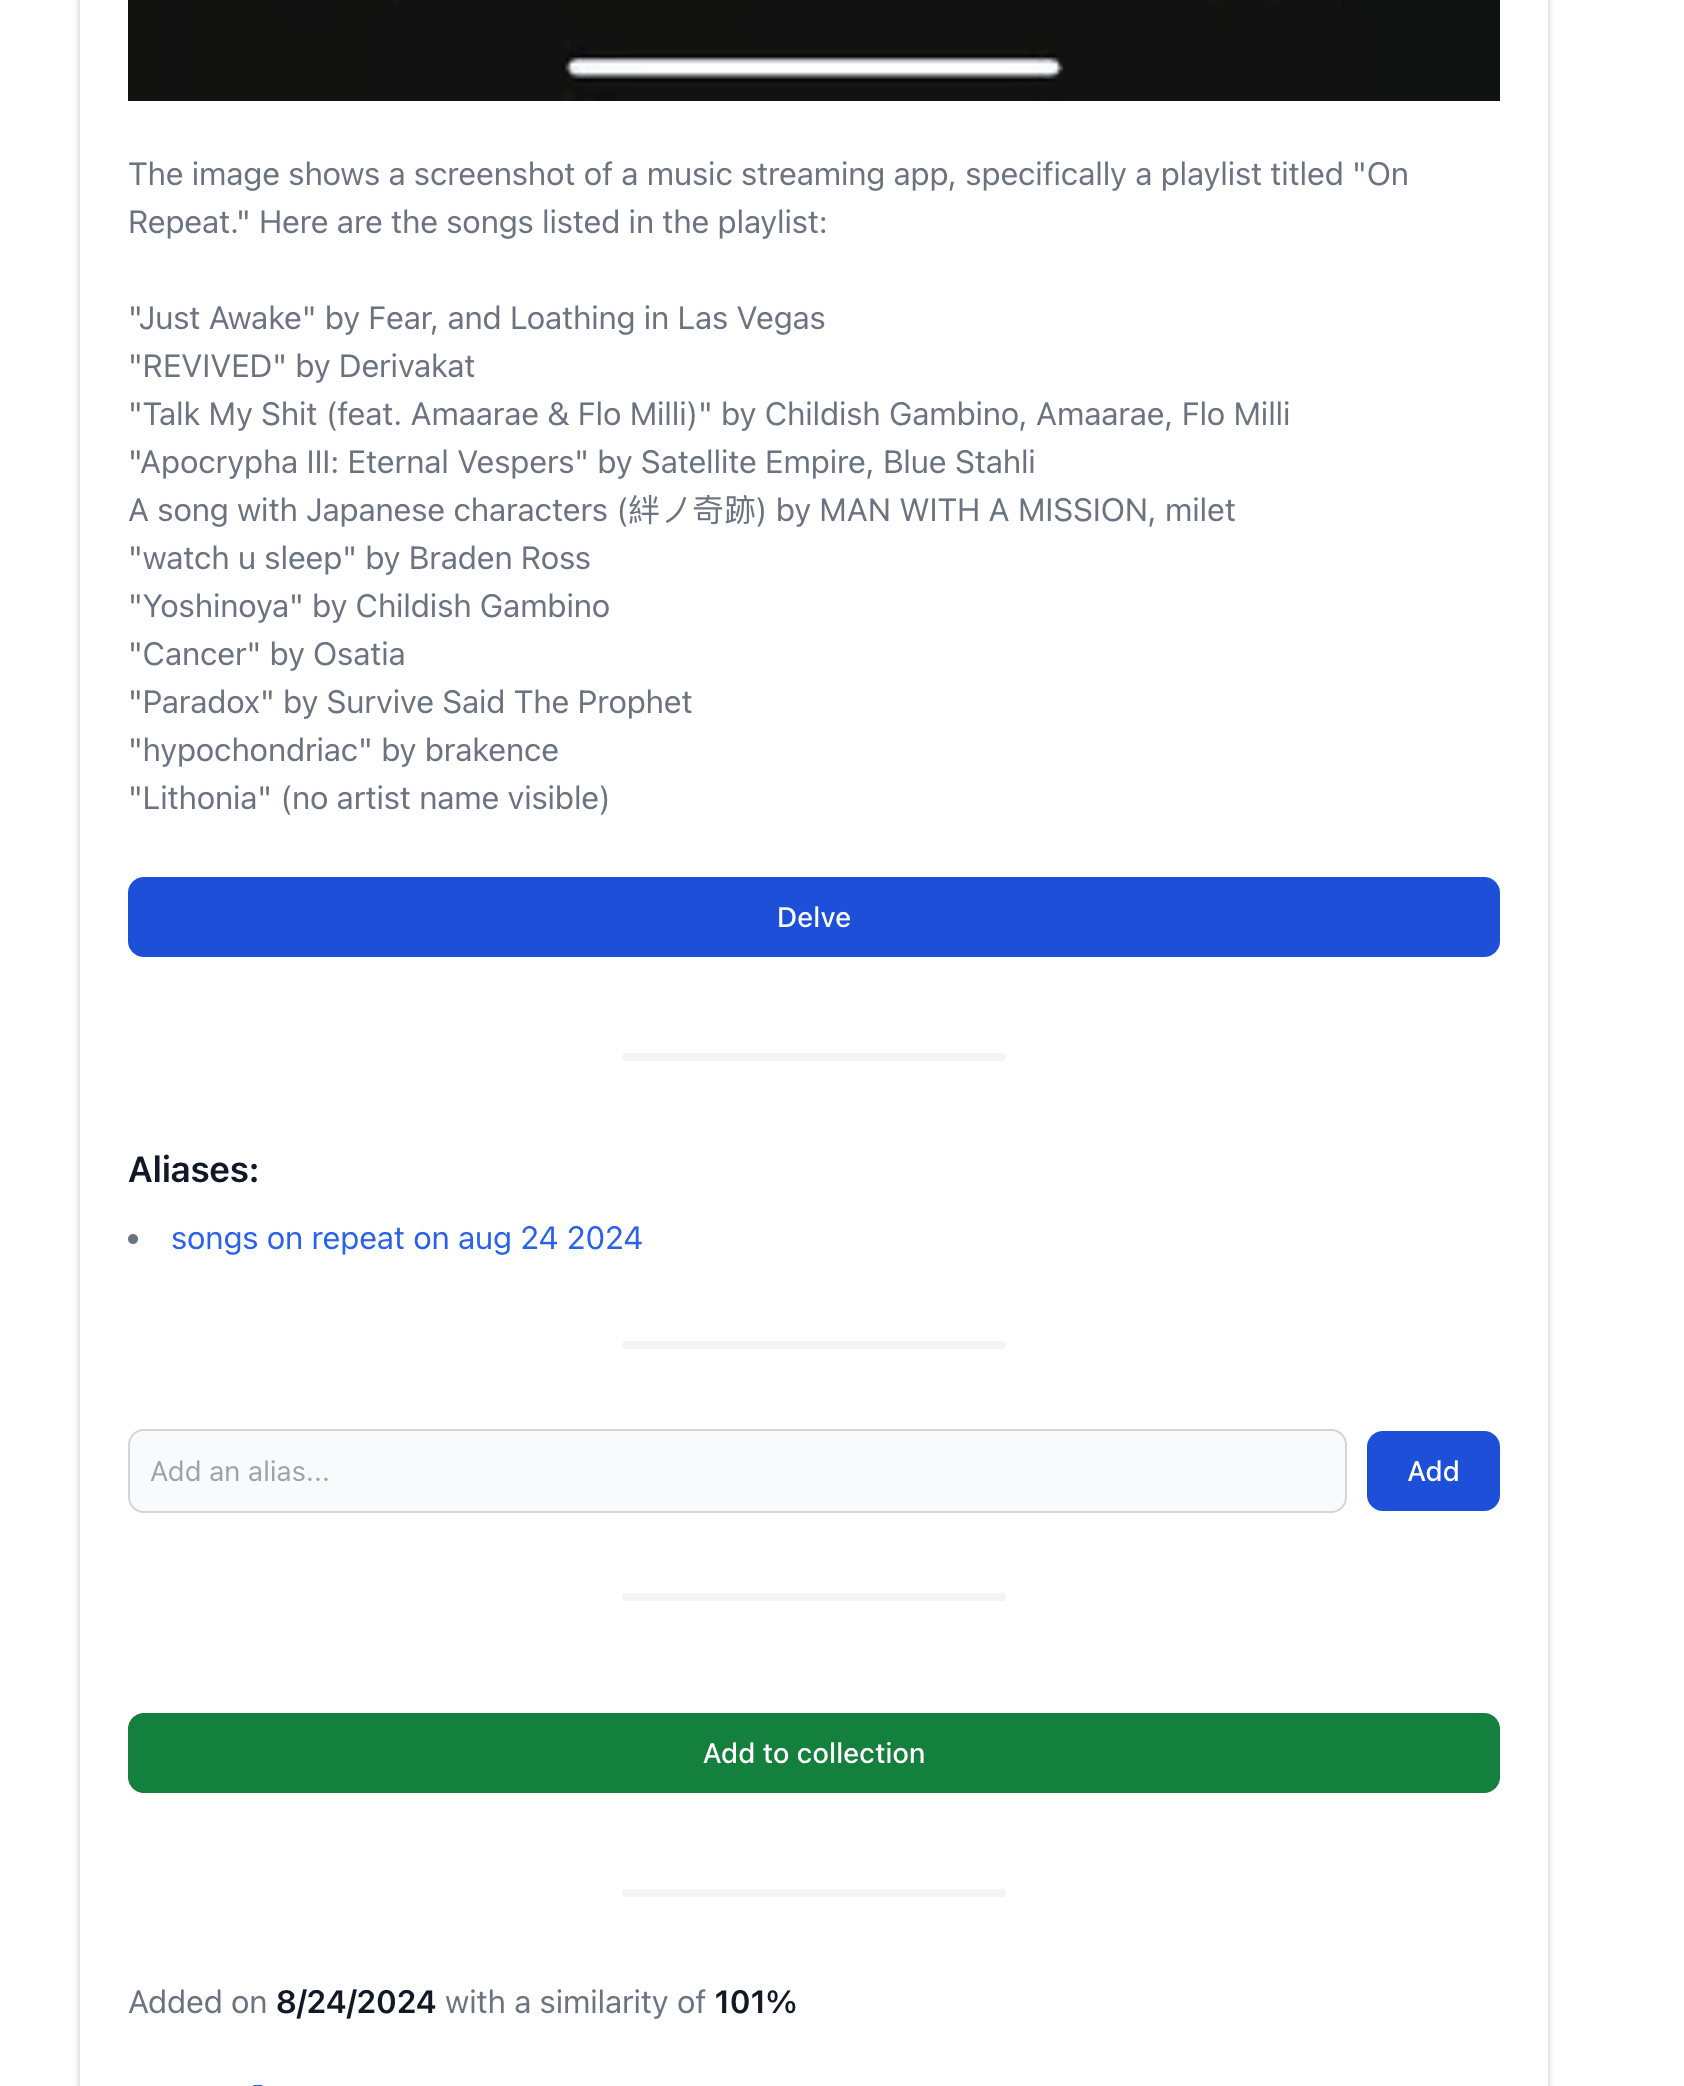Click the "Just Awake" song line
Image resolution: width=1684 pixels, height=2086 pixels.
pyautogui.click(x=476, y=318)
